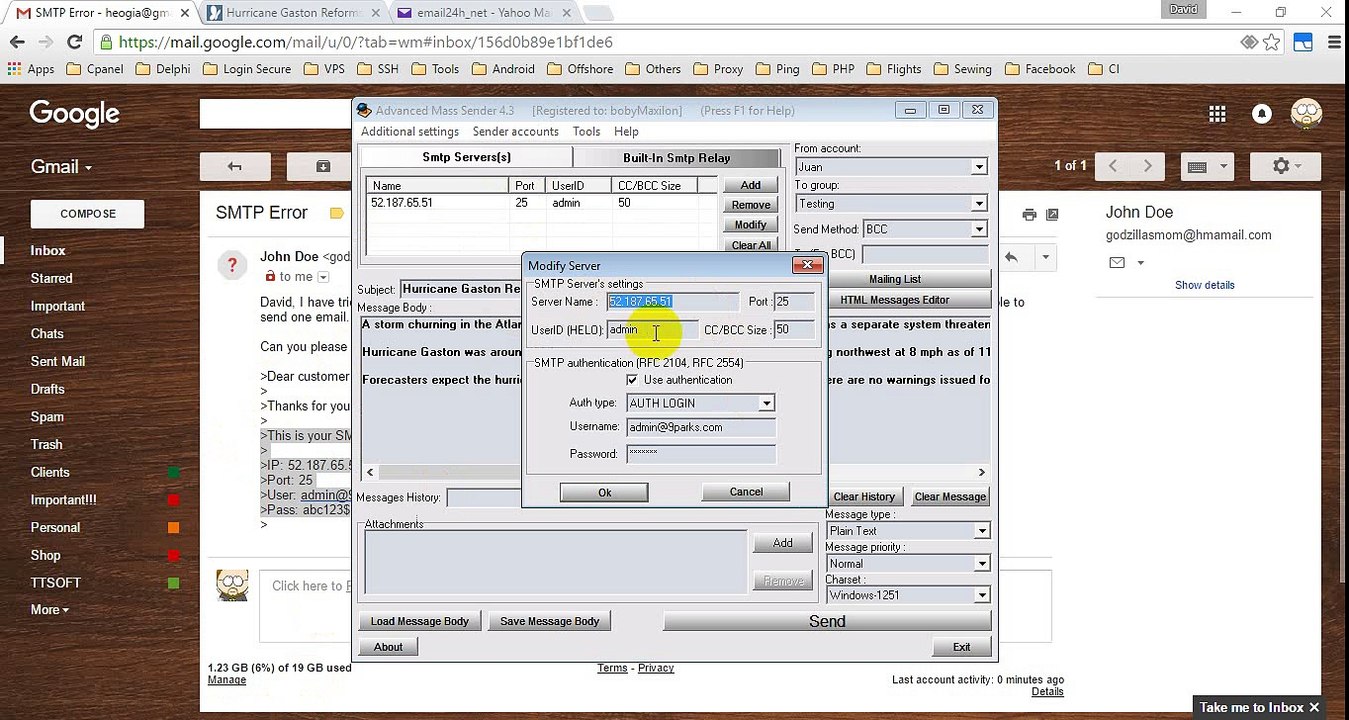Click the browser back arrow
Viewport: 1349px width, 720px height.
(17, 42)
